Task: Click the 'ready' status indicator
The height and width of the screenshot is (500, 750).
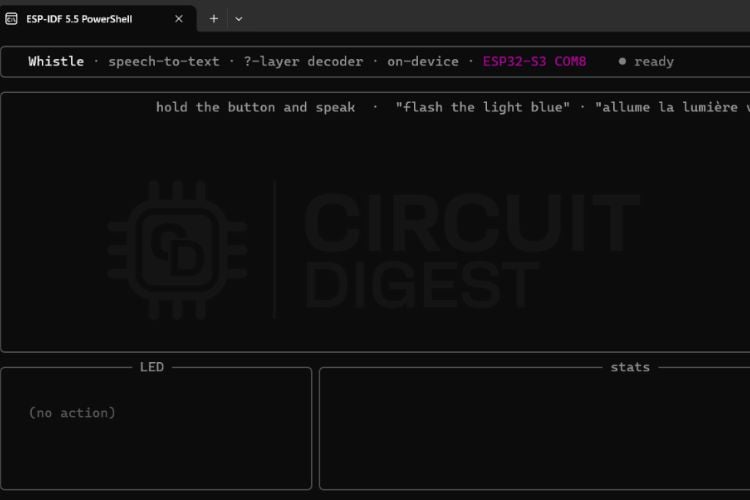Action: [646, 62]
